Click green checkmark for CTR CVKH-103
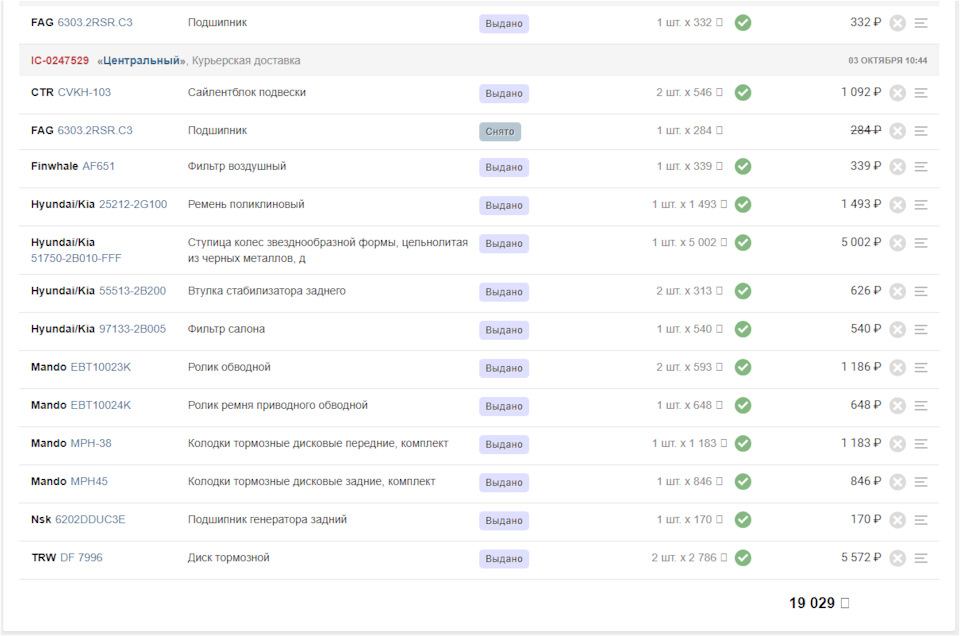The width and height of the screenshot is (960, 636). click(x=743, y=92)
